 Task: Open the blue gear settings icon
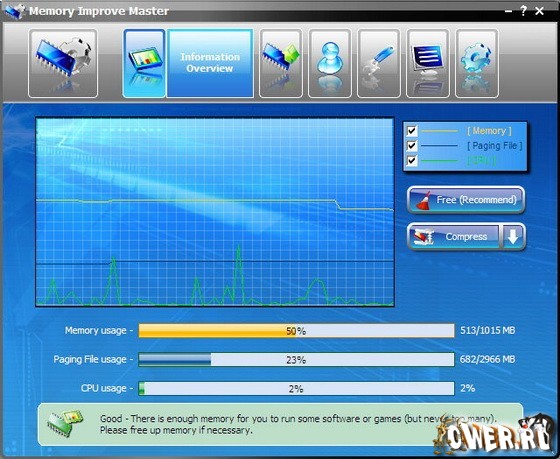point(476,63)
